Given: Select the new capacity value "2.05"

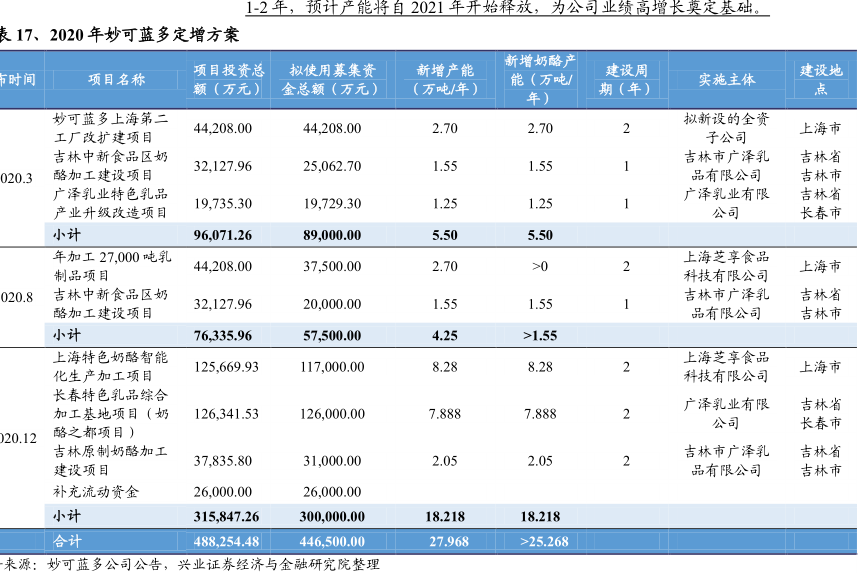Looking at the screenshot, I should tap(445, 461).
